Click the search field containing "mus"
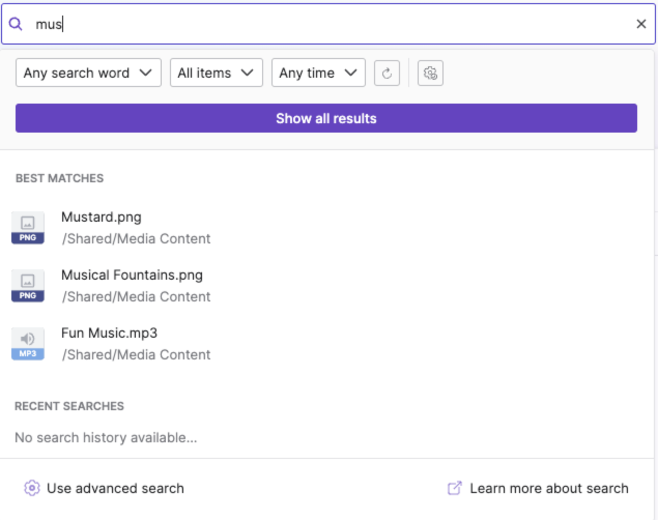658x520 pixels. (x=328, y=24)
